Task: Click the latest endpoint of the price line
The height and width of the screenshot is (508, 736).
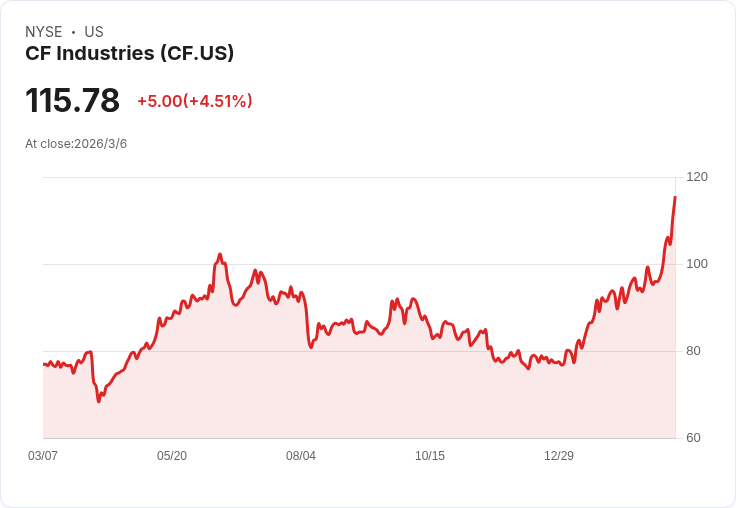Action: pyautogui.click(x=675, y=198)
